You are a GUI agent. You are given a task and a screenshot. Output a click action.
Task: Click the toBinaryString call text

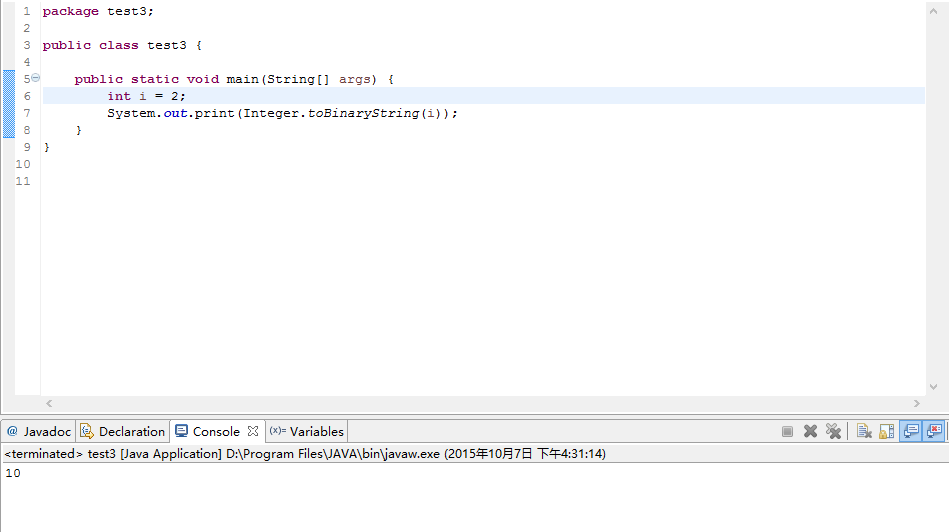pyautogui.click(x=363, y=113)
